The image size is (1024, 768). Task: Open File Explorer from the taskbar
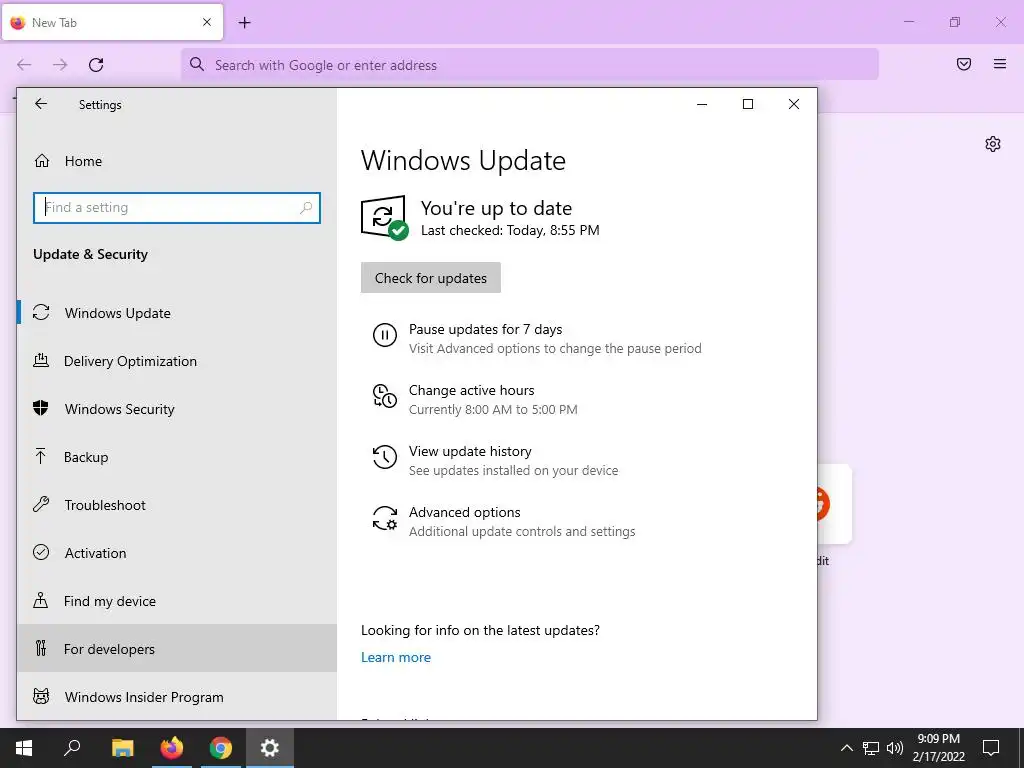122,748
